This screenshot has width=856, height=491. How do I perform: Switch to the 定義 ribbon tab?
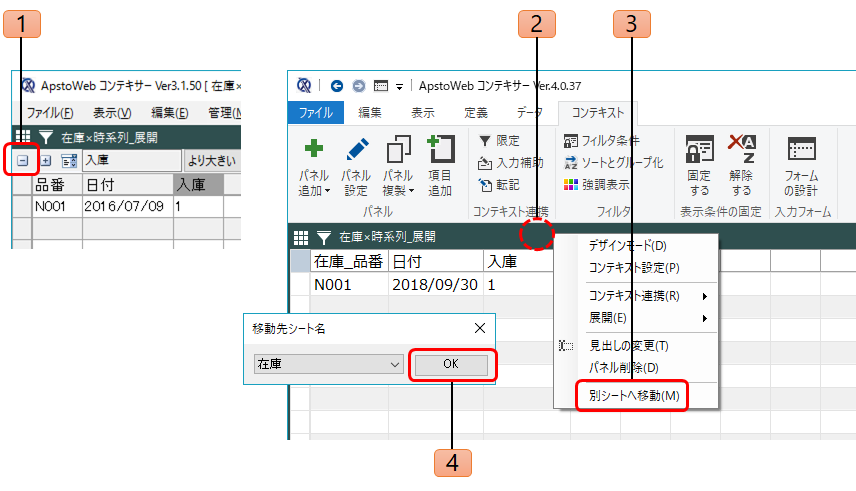pos(475,113)
